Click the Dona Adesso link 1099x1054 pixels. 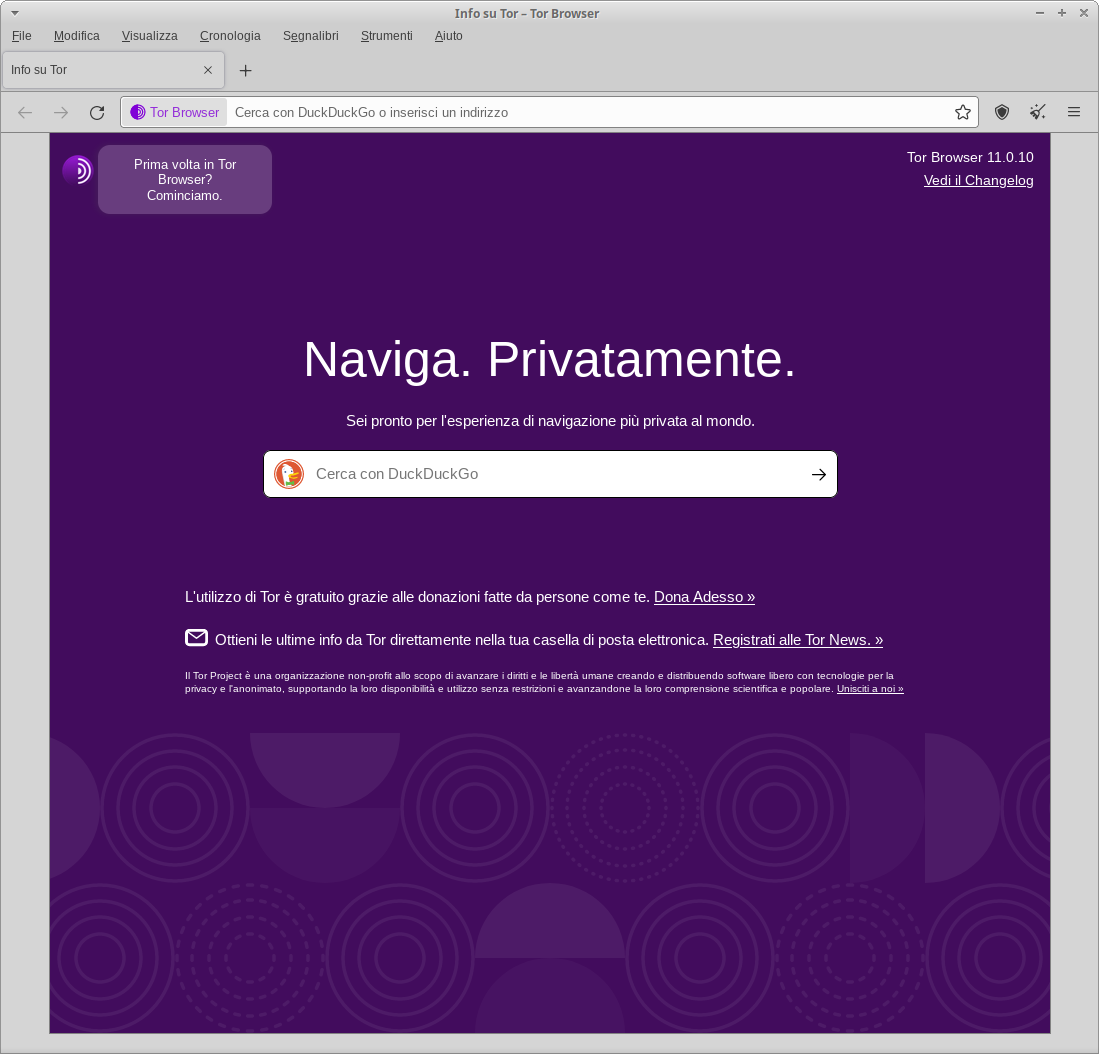tap(704, 597)
